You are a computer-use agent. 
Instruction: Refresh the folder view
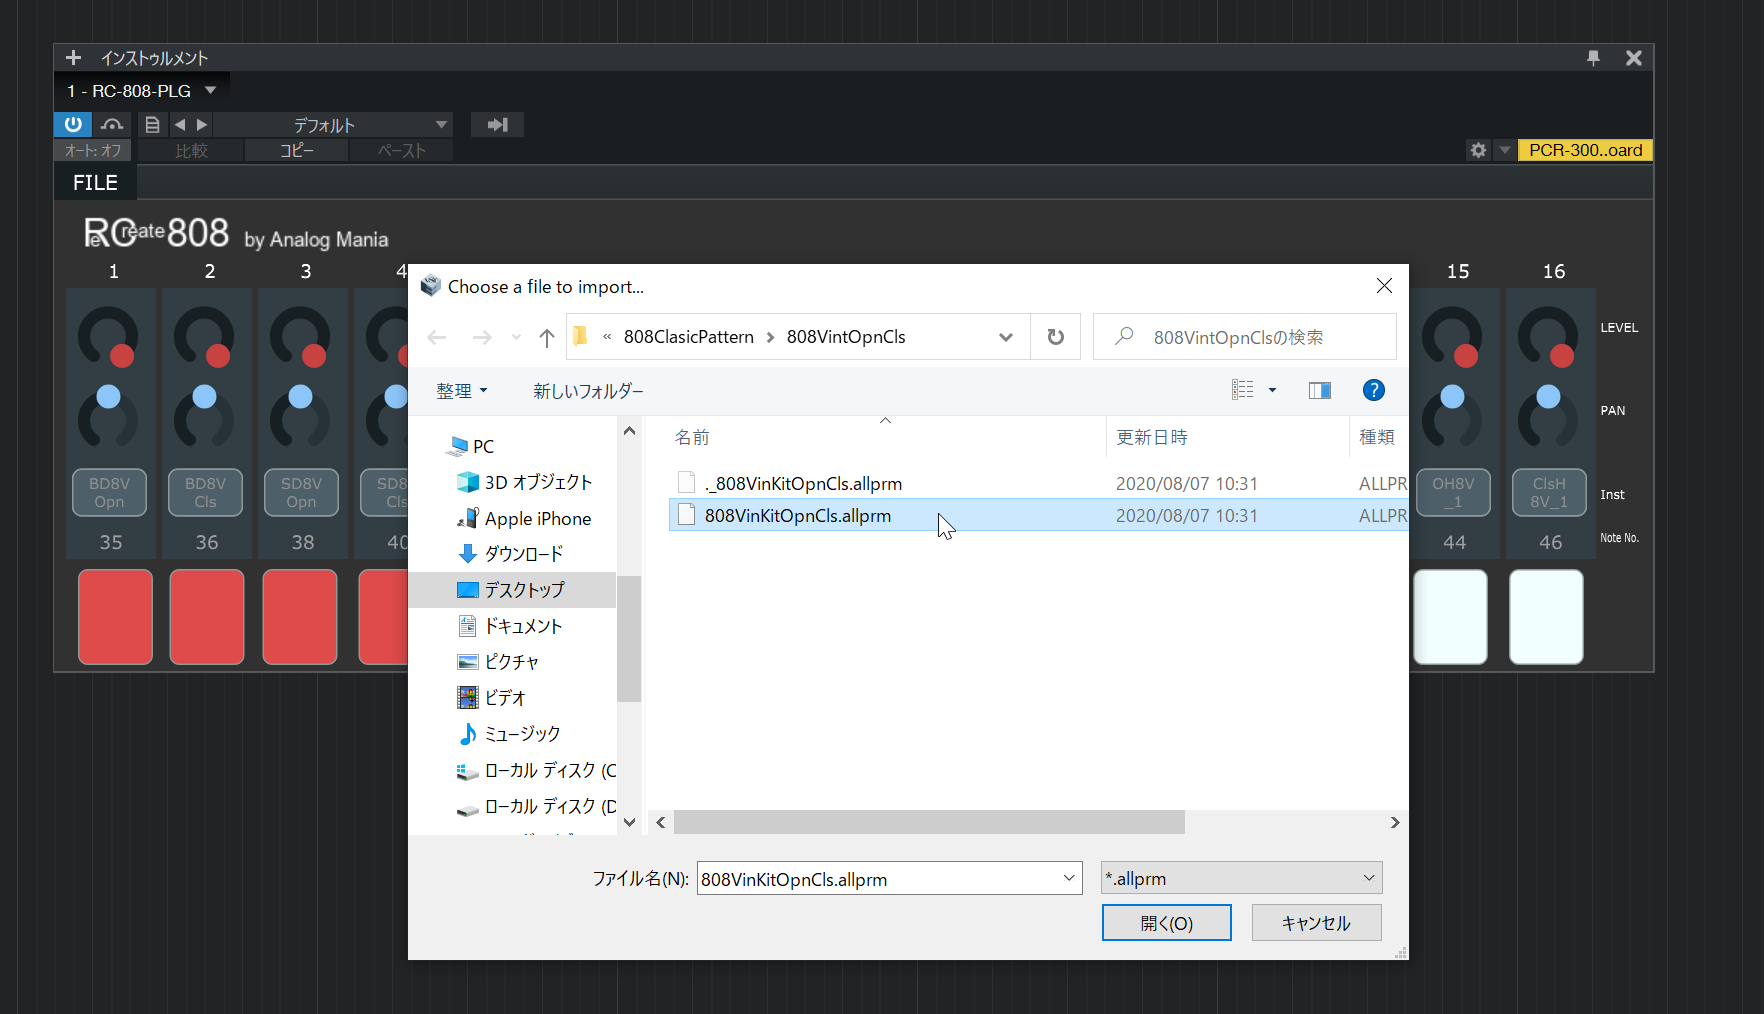(1055, 337)
